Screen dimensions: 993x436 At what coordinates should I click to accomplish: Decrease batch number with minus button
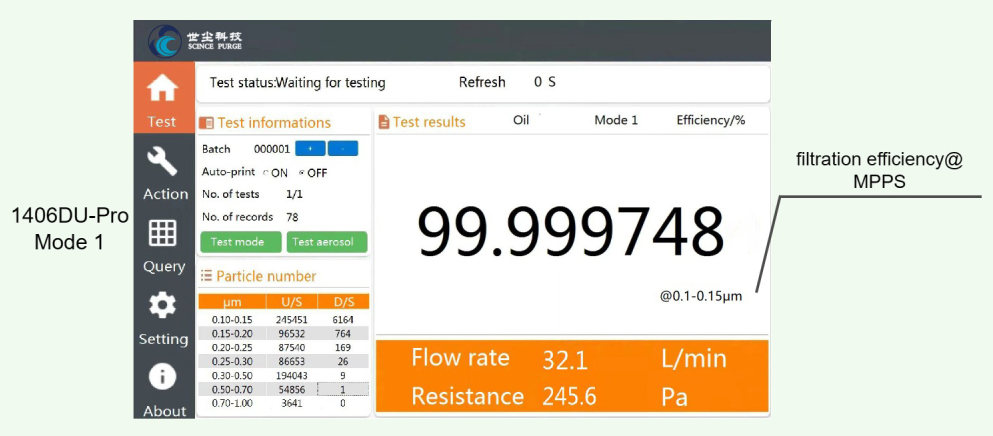click(x=343, y=149)
